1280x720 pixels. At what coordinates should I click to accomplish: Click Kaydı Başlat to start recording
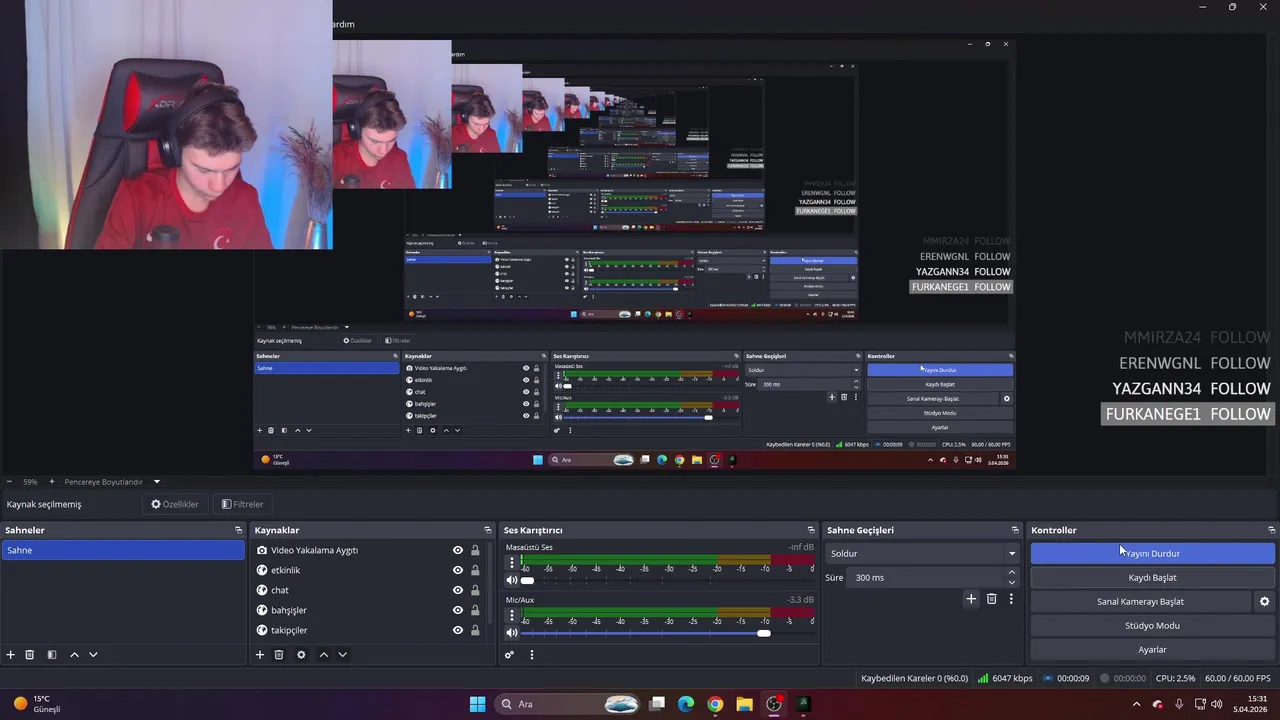(1152, 577)
